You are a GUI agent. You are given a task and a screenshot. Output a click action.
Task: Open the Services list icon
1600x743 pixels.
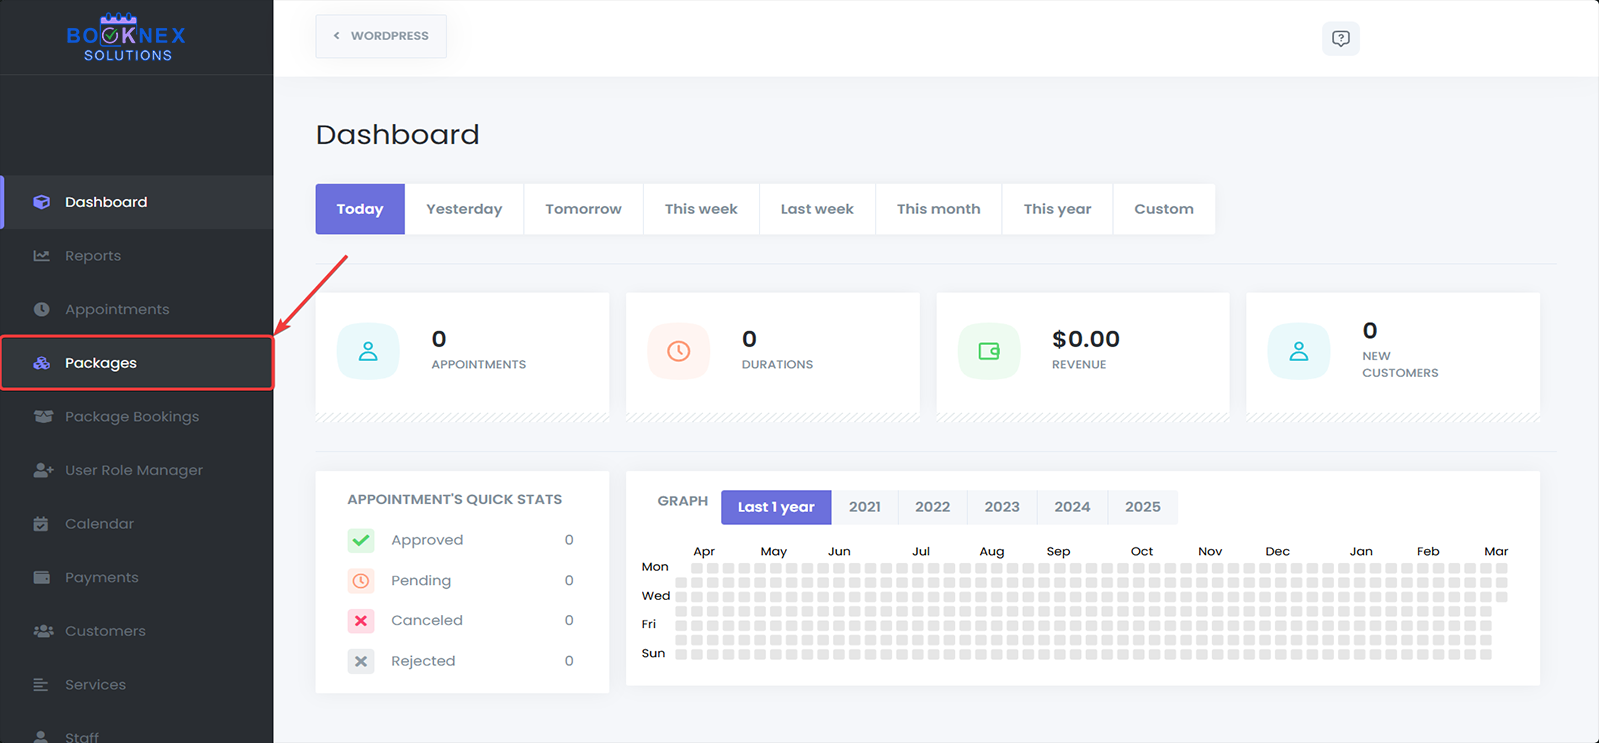pyautogui.click(x=41, y=685)
